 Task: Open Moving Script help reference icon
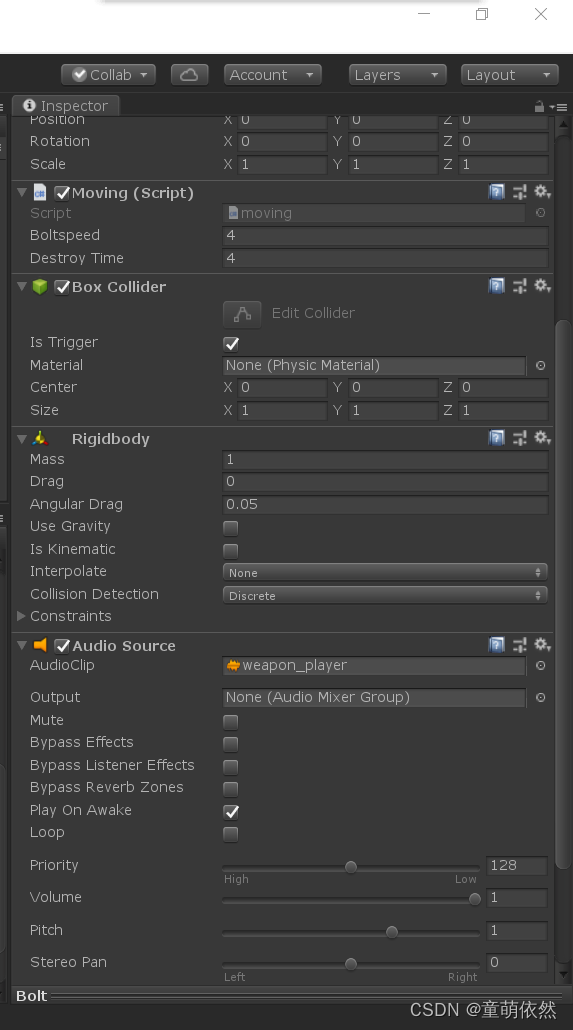pos(497,192)
